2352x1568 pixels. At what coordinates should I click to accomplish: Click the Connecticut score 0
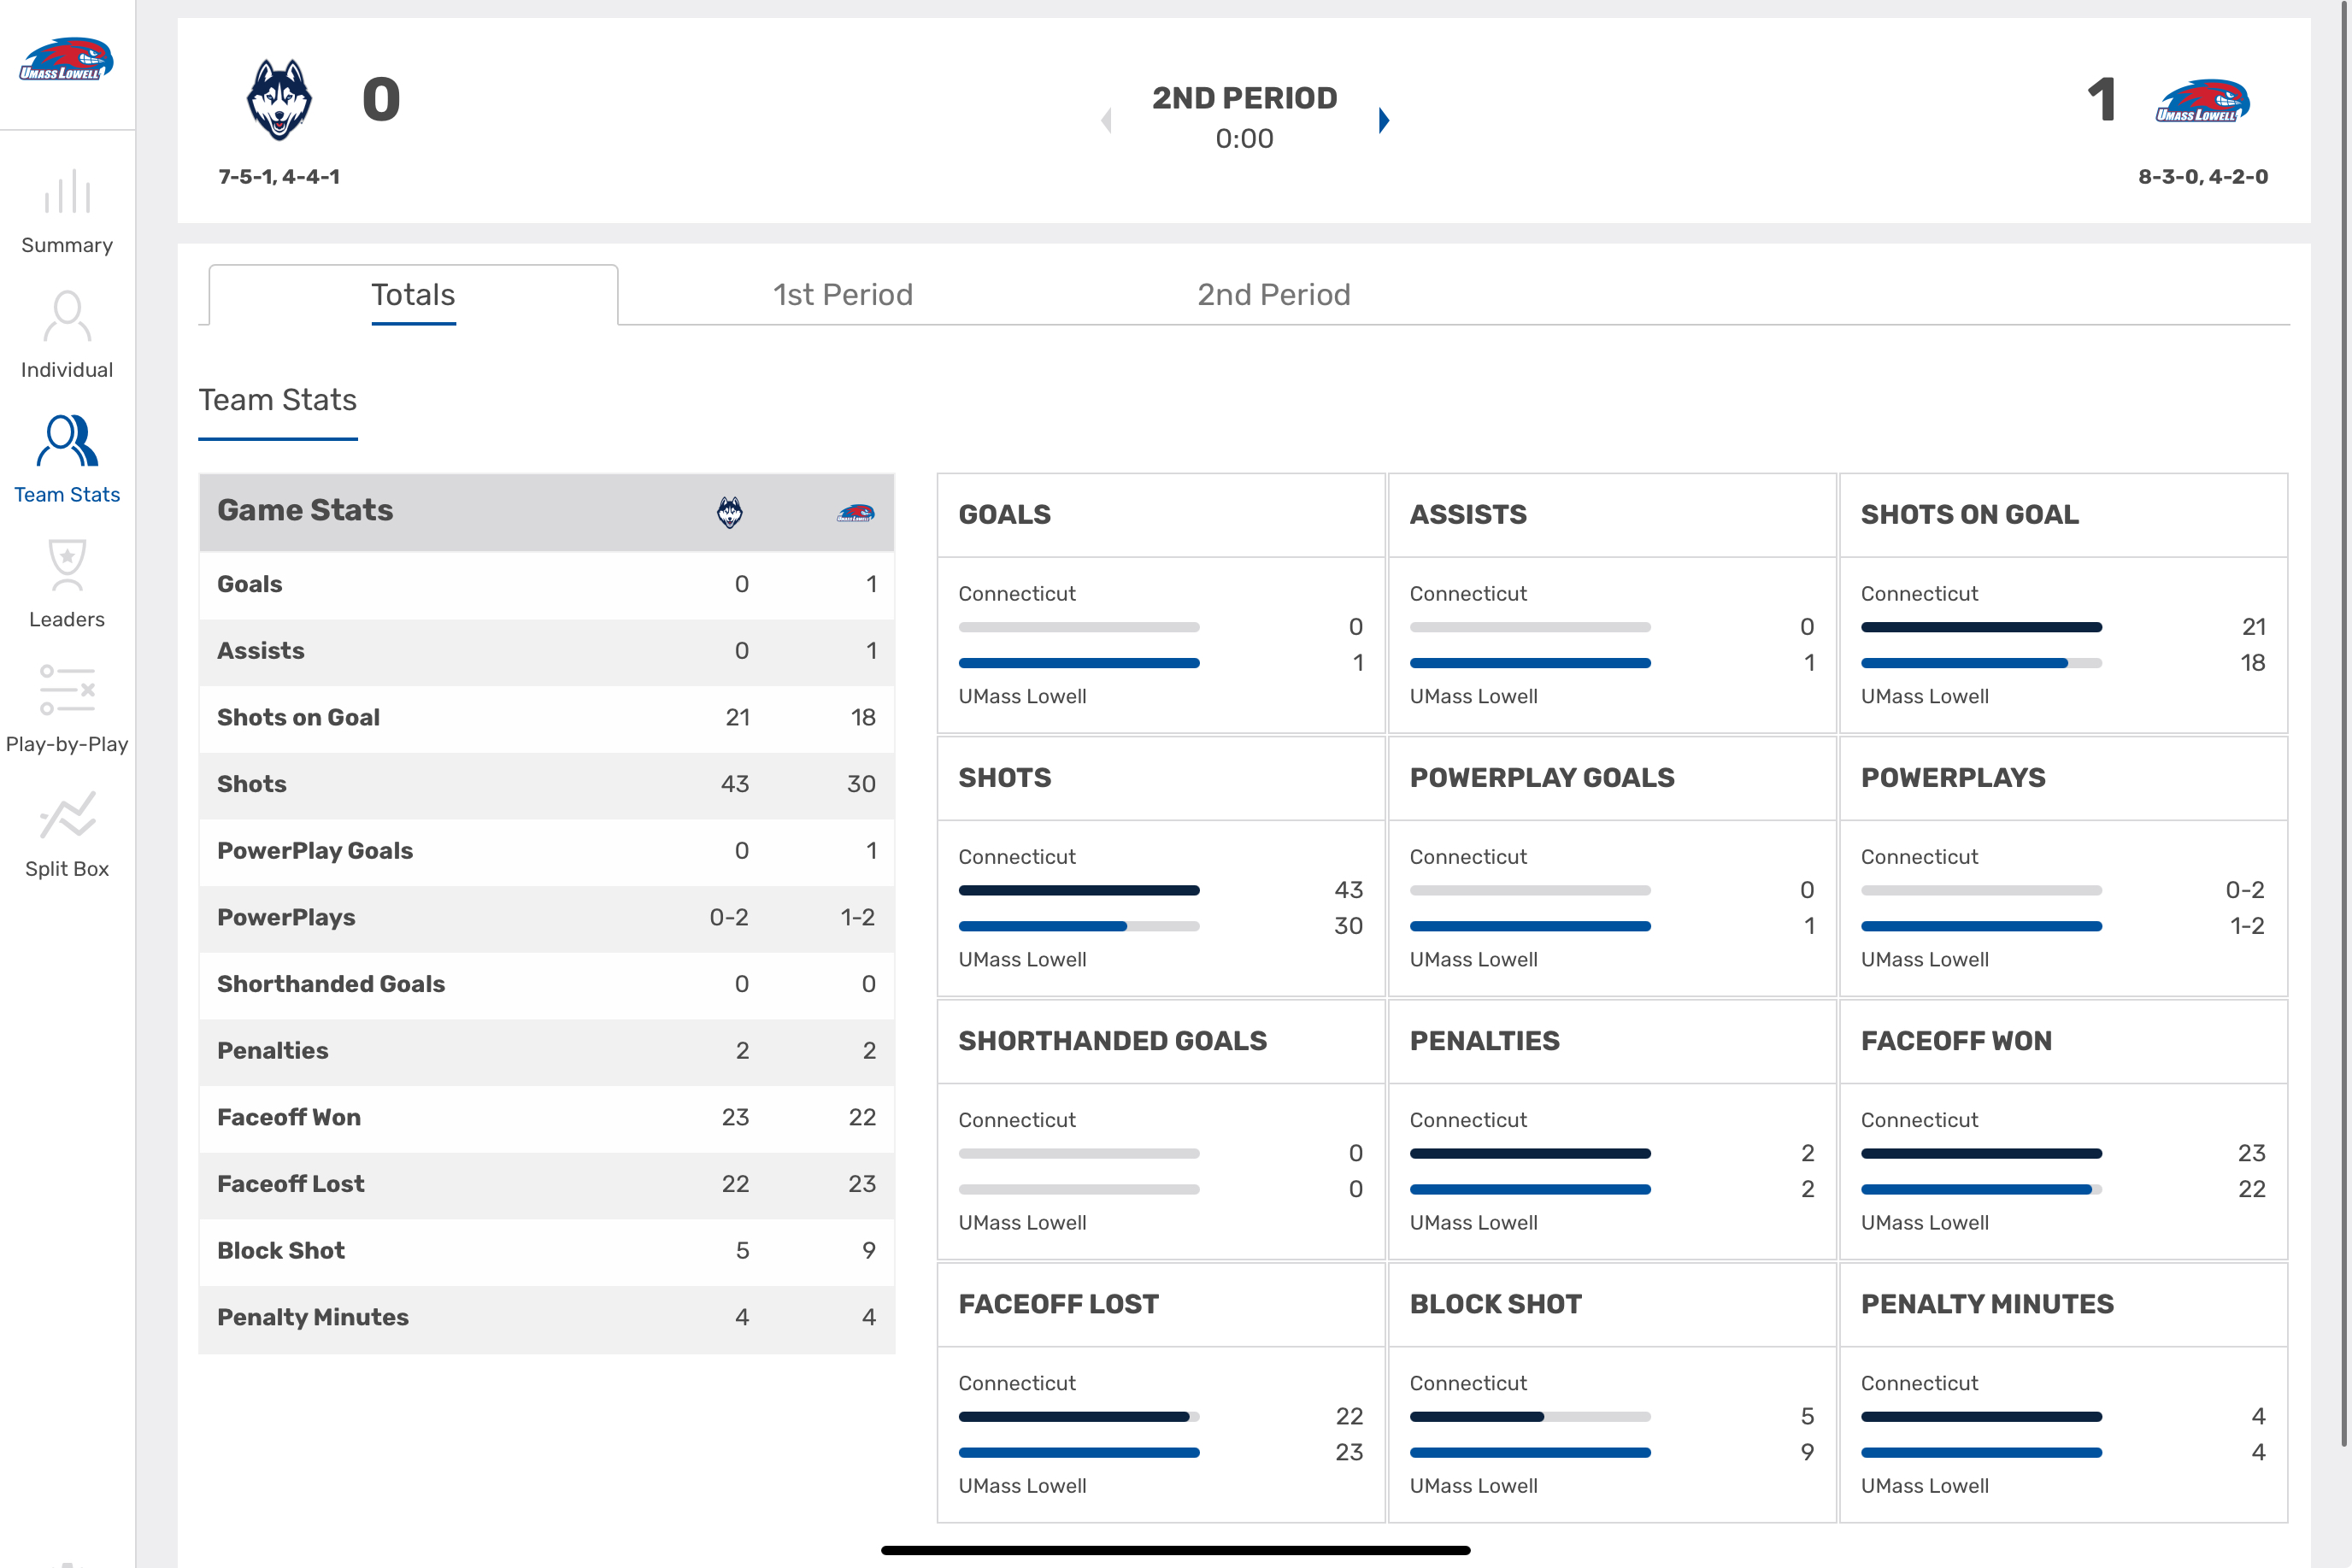pyautogui.click(x=381, y=100)
